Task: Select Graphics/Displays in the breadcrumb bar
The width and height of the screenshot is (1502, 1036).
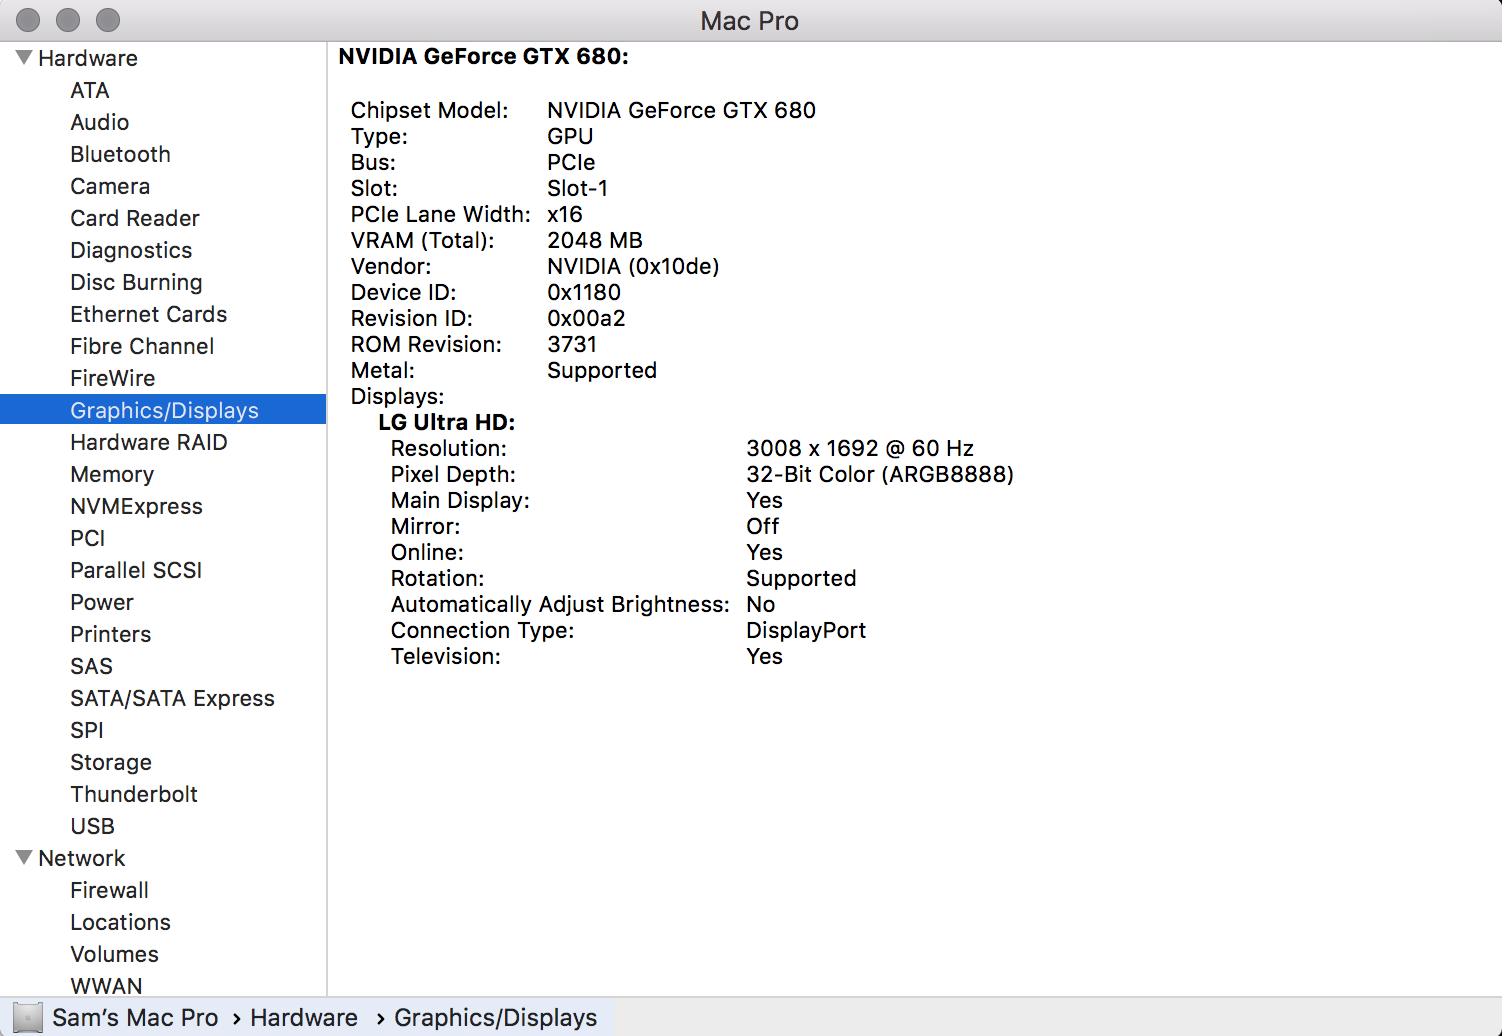Action: (x=495, y=1017)
